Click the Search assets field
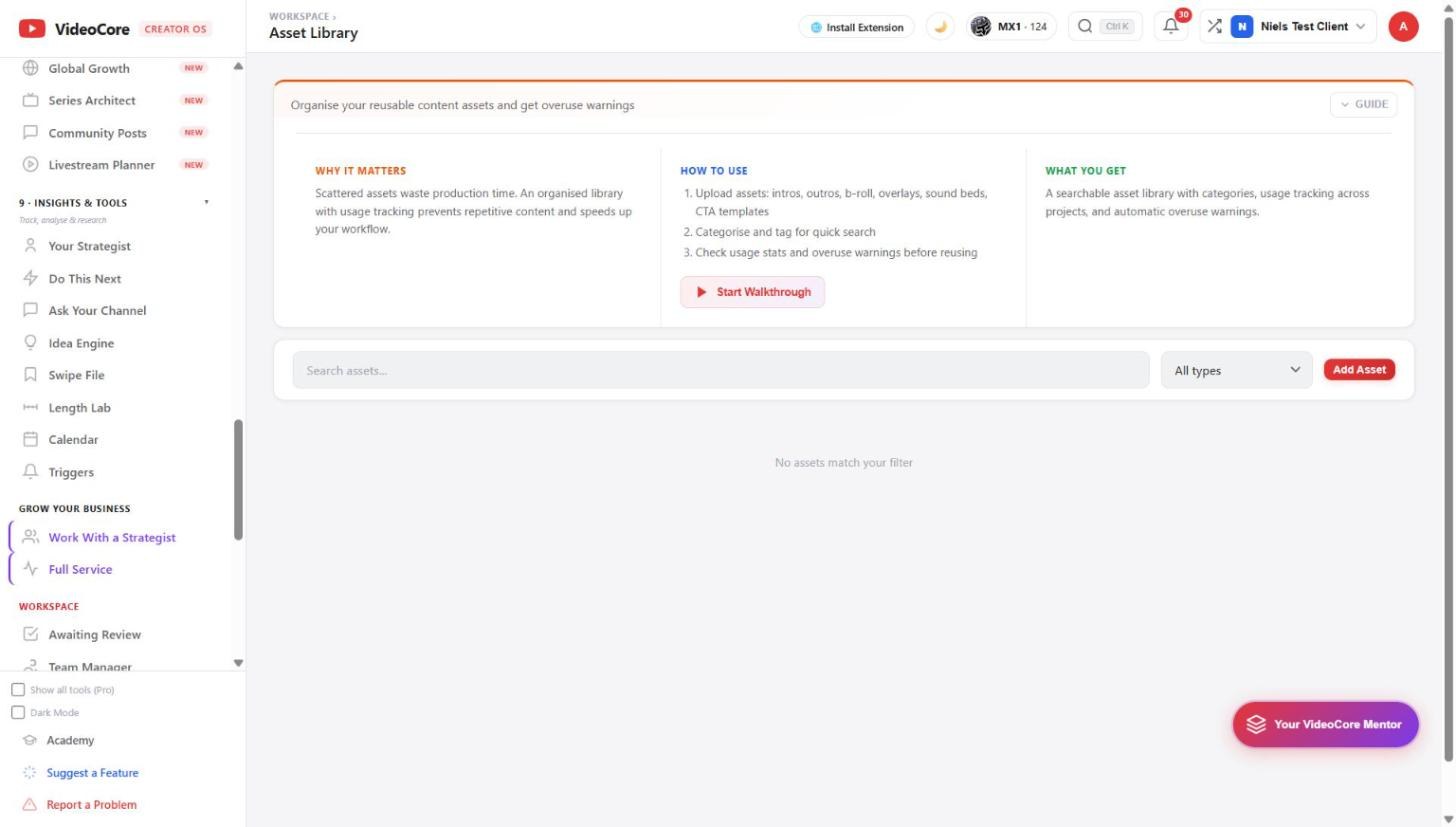 721,370
